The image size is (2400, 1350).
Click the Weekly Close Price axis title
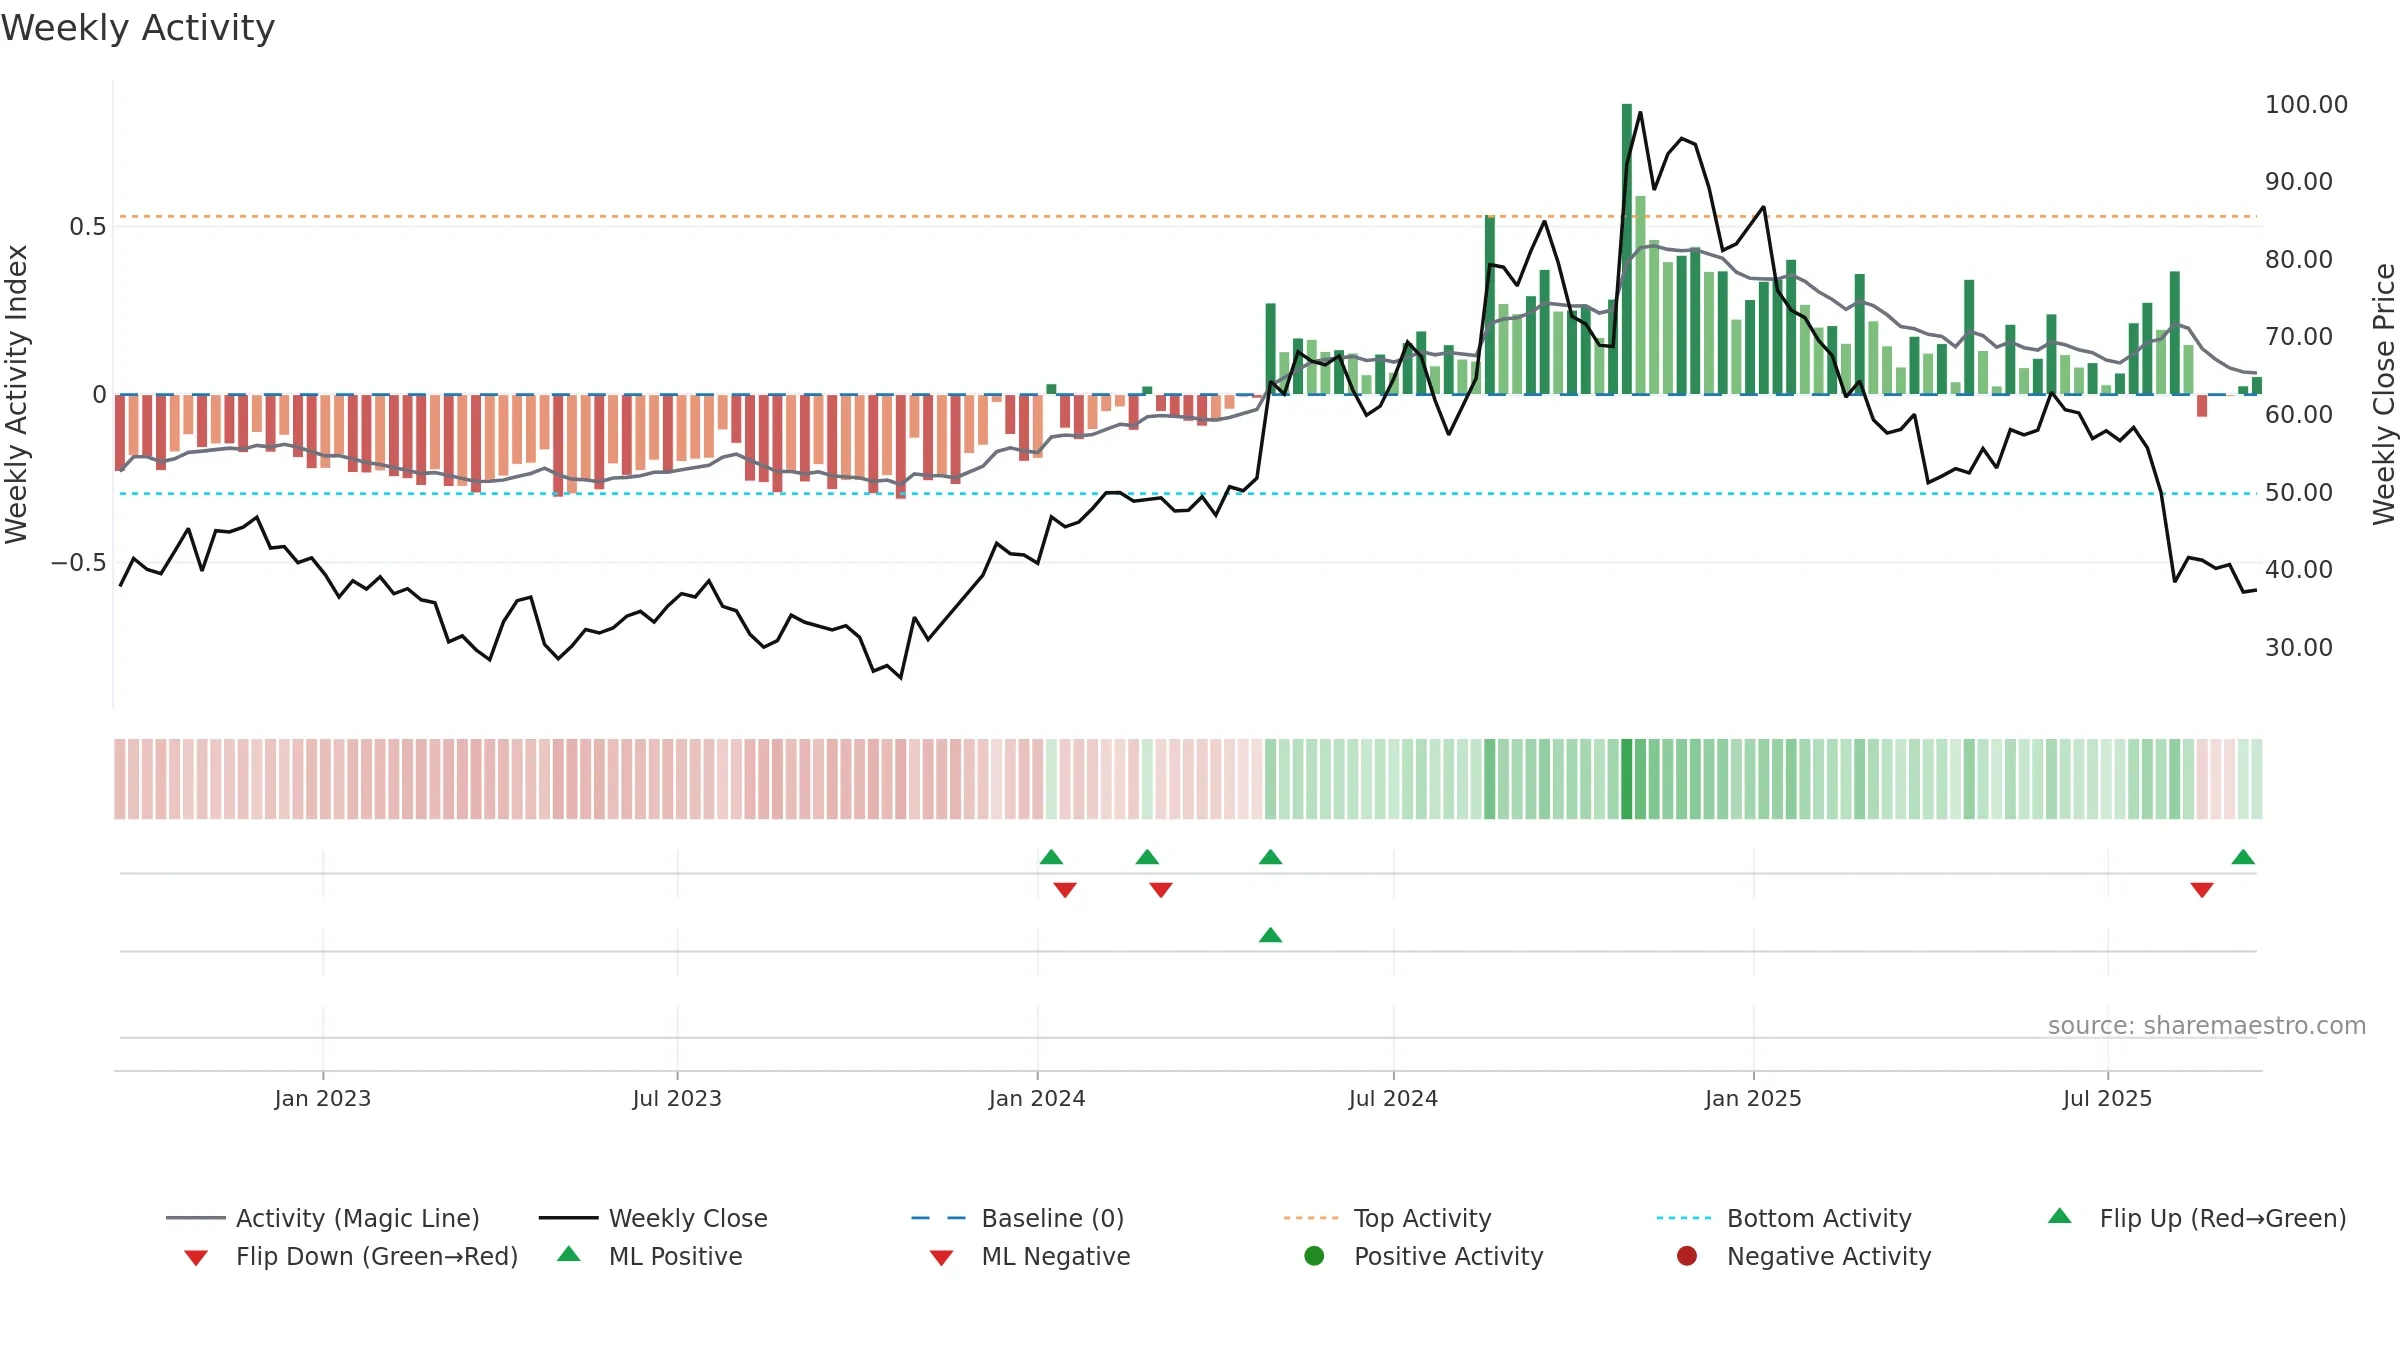2384,394
